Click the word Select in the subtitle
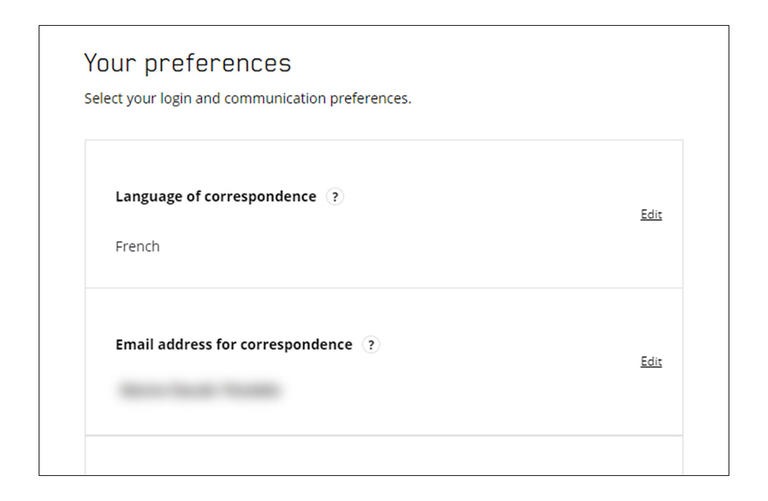This screenshot has width=768, height=501. pyautogui.click(x=104, y=99)
